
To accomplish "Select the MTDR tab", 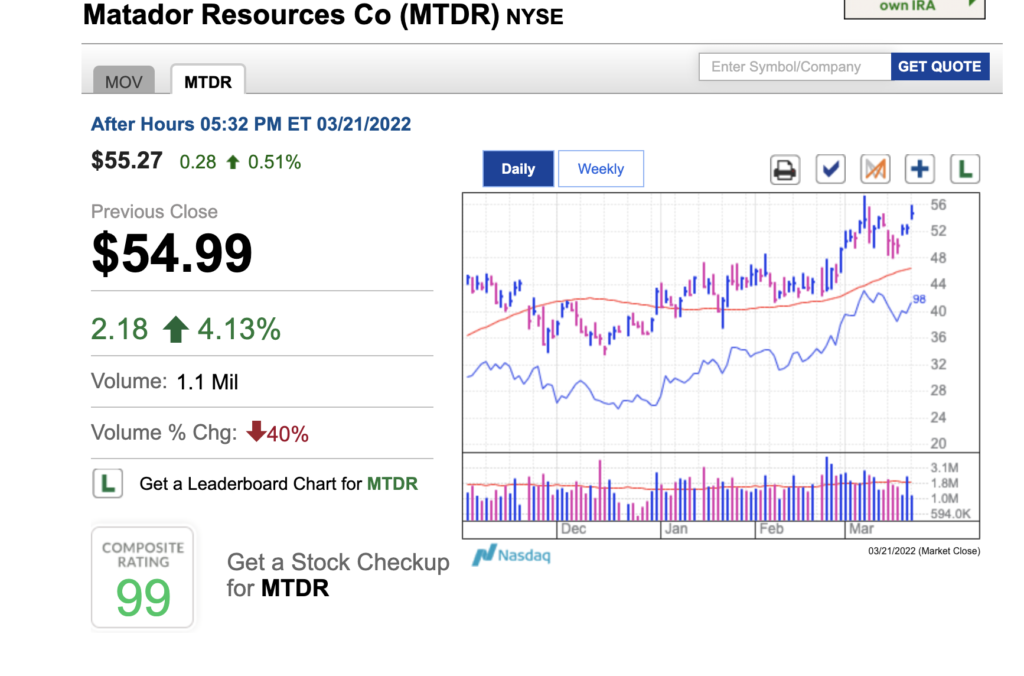I will tap(208, 81).
